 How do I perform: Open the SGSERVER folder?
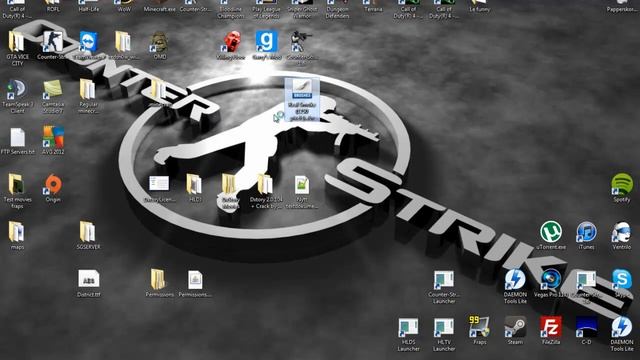(88, 232)
